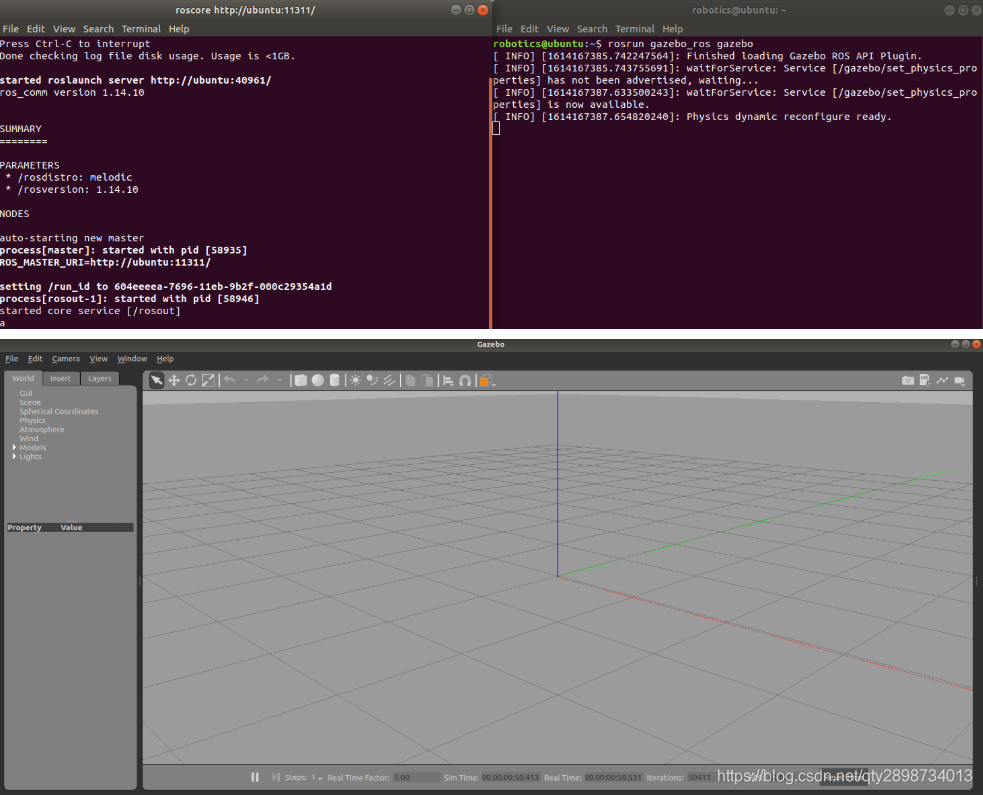Select the arrow selection mode tool in Gazebo
The image size is (983, 795).
pos(156,380)
